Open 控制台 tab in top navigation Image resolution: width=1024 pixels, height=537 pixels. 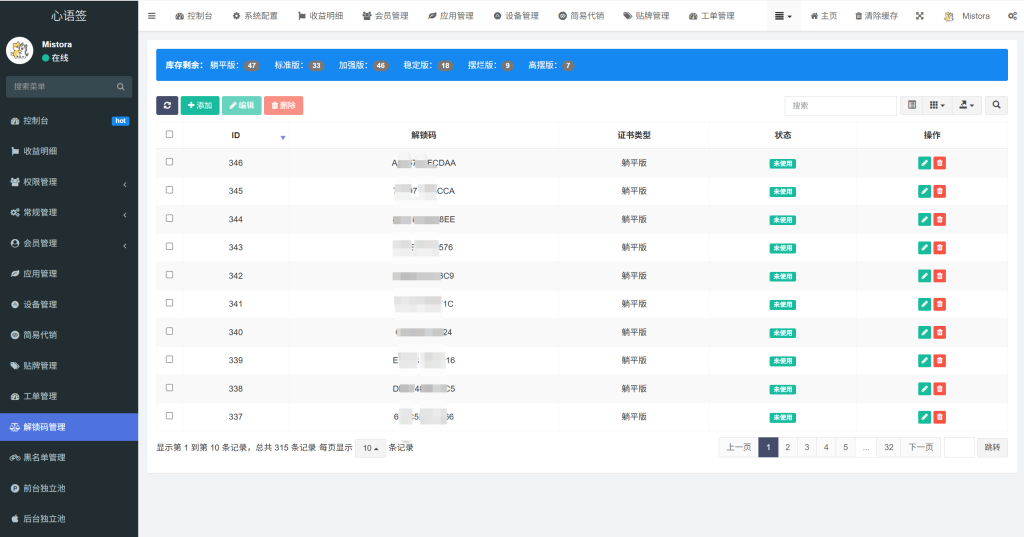coord(193,16)
